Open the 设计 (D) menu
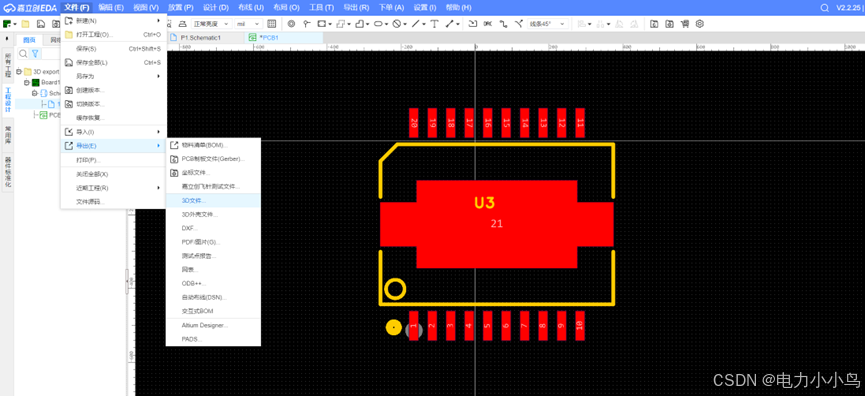865x396 pixels. click(216, 8)
